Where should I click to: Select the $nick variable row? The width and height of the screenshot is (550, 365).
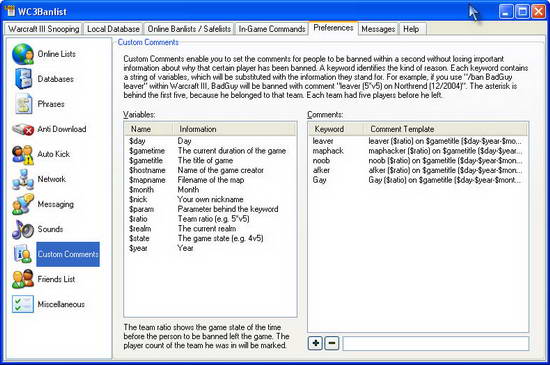pos(210,199)
